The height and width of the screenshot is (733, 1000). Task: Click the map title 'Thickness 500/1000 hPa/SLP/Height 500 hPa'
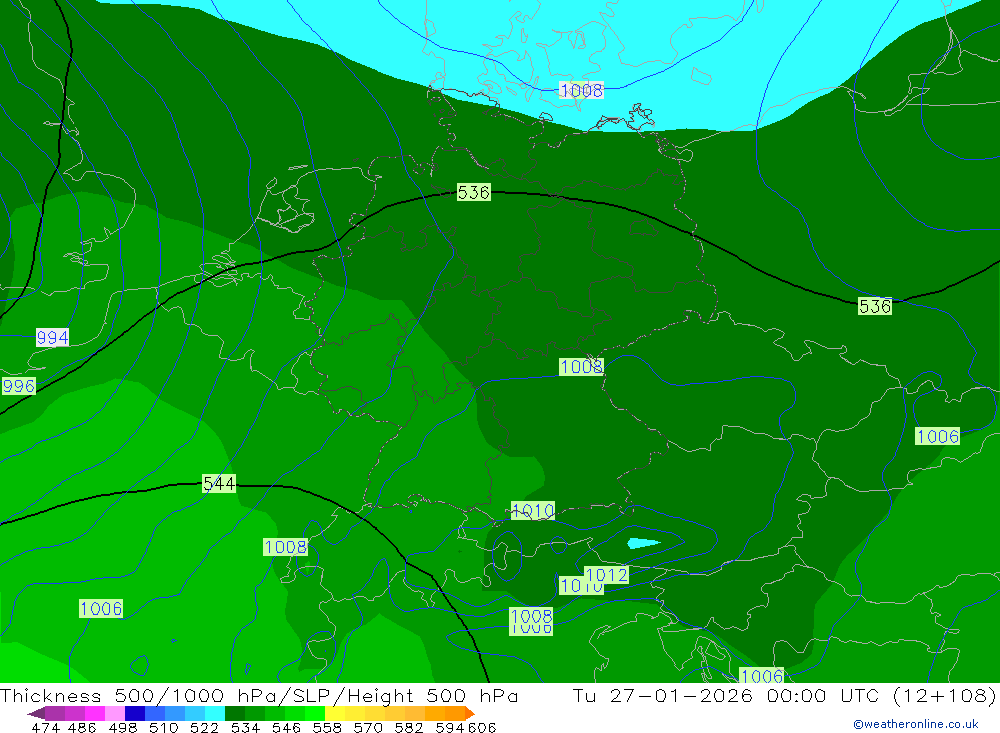pyautogui.click(x=259, y=695)
